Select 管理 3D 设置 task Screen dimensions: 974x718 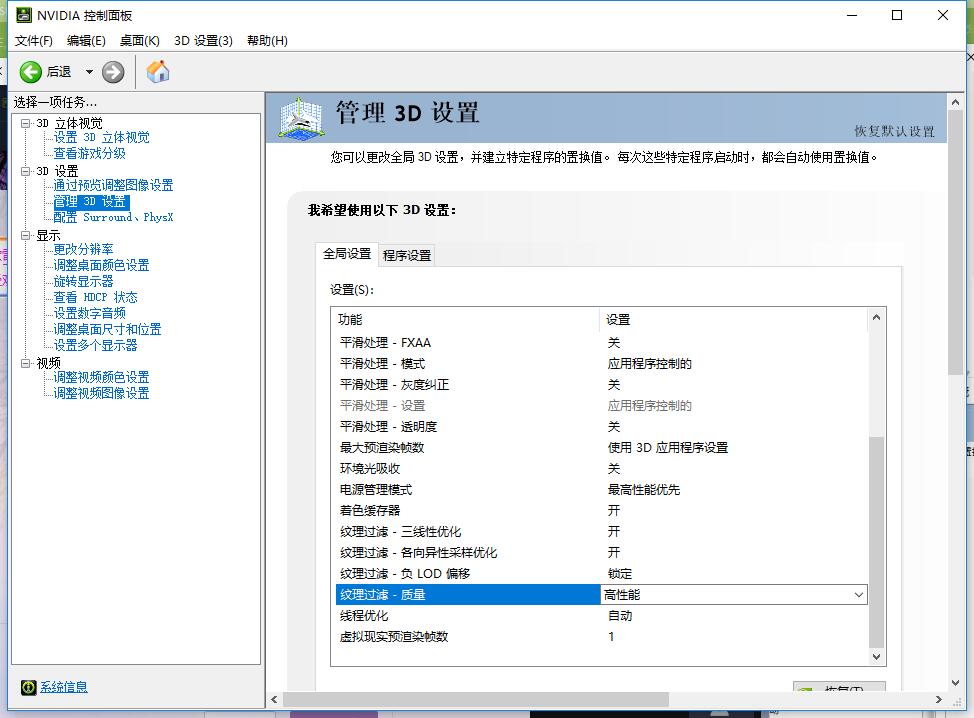click(91, 201)
